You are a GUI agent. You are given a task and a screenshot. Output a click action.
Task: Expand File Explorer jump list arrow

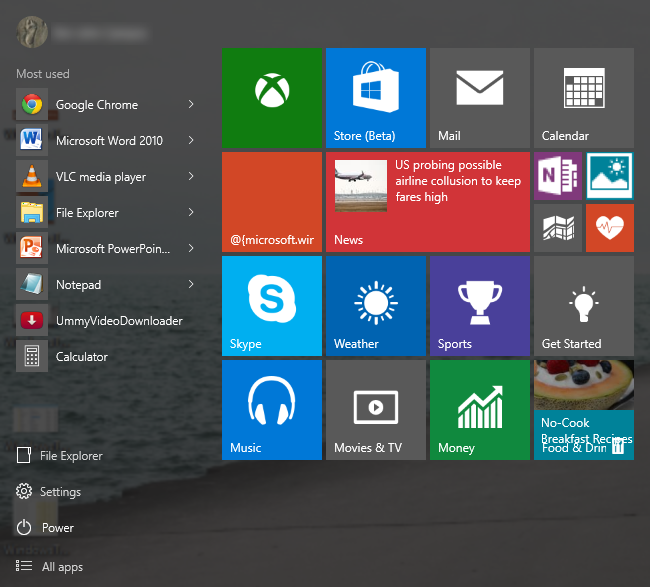191,212
